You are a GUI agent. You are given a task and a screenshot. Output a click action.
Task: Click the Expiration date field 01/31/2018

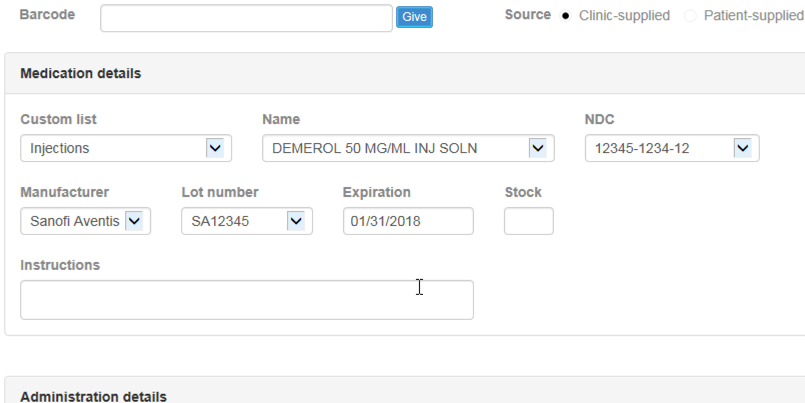pyautogui.click(x=408, y=221)
